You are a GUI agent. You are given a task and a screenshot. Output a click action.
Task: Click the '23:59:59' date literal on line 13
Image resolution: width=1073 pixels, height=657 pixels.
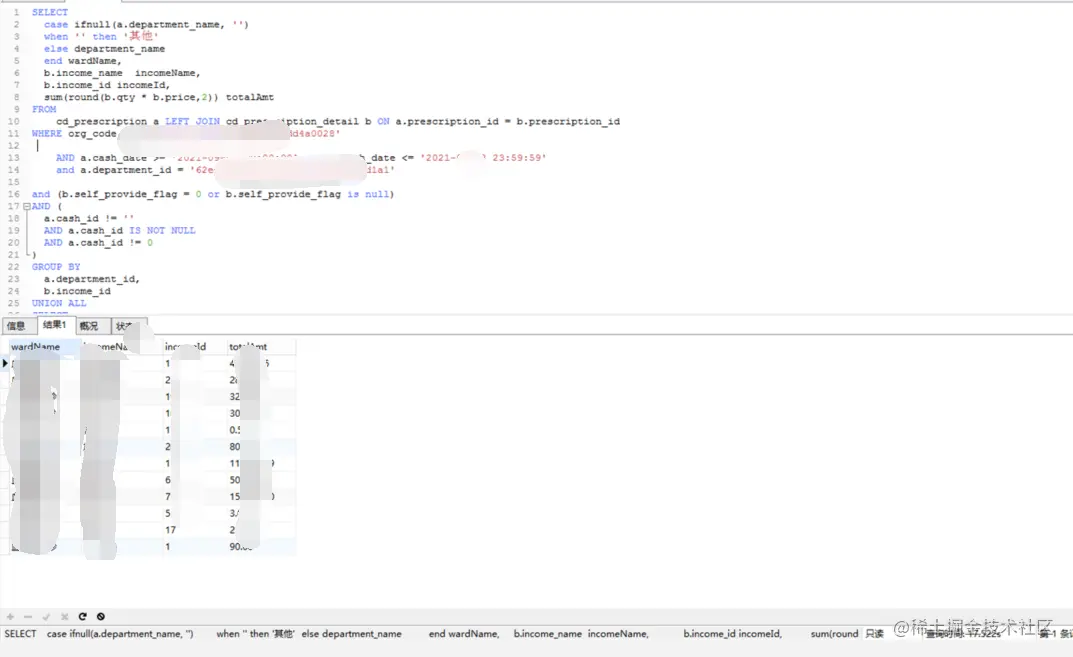pos(519,157)
